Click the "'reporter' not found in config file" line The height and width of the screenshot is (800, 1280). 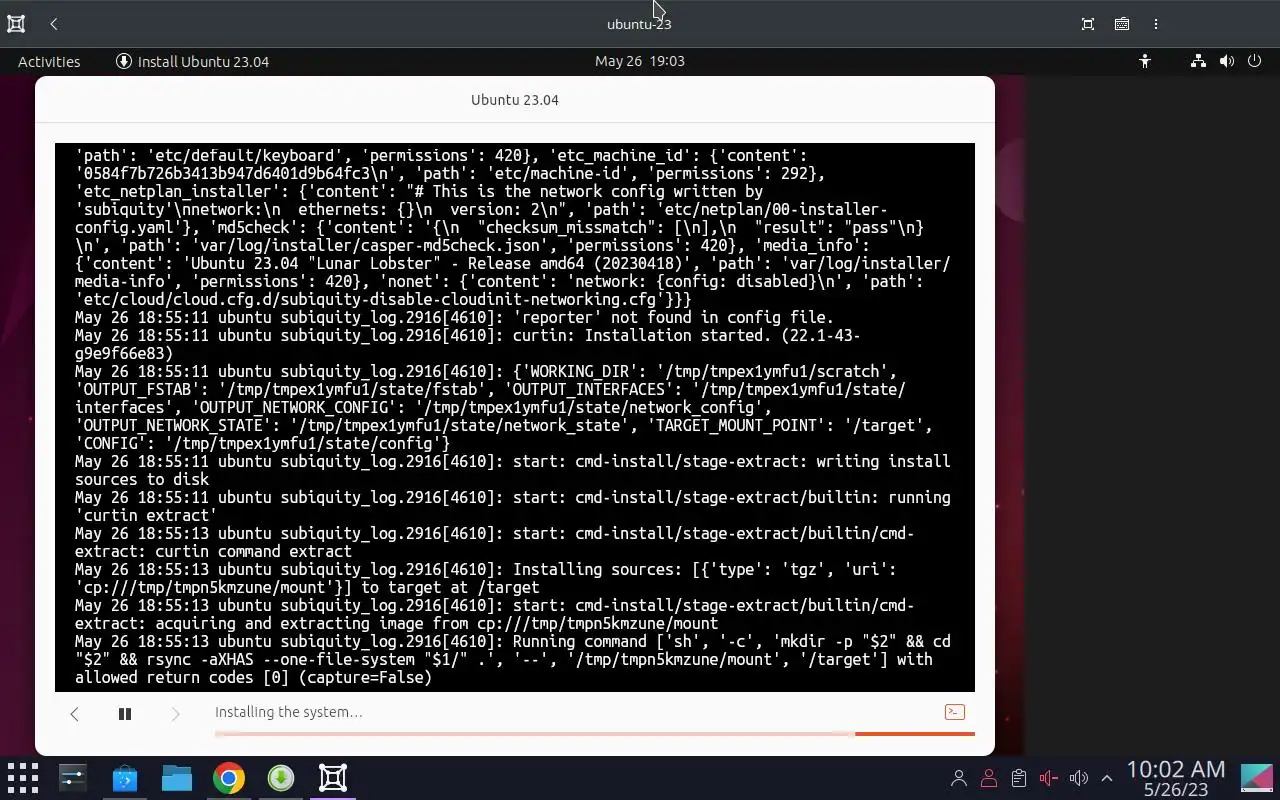click(x=454, y=318)
